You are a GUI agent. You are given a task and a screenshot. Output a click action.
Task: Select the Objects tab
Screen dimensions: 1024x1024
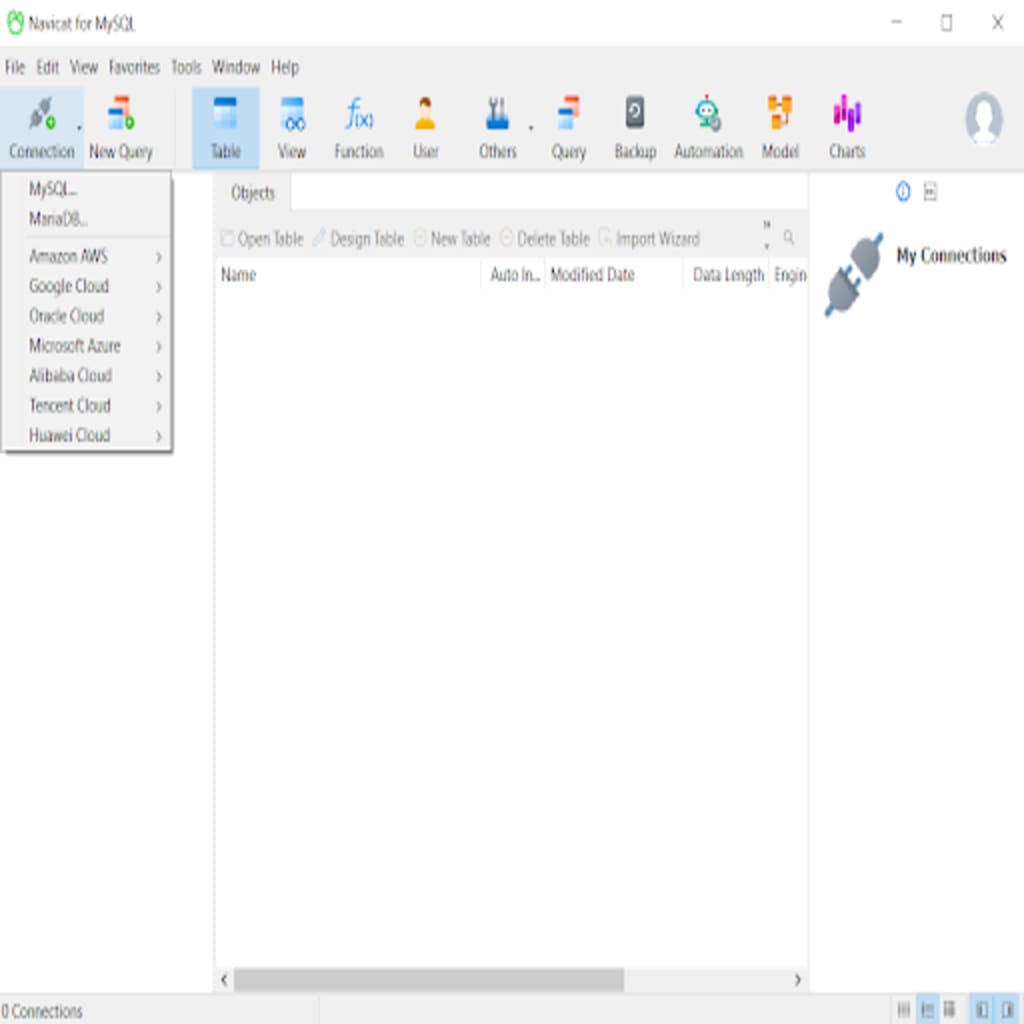click(253, 193)
